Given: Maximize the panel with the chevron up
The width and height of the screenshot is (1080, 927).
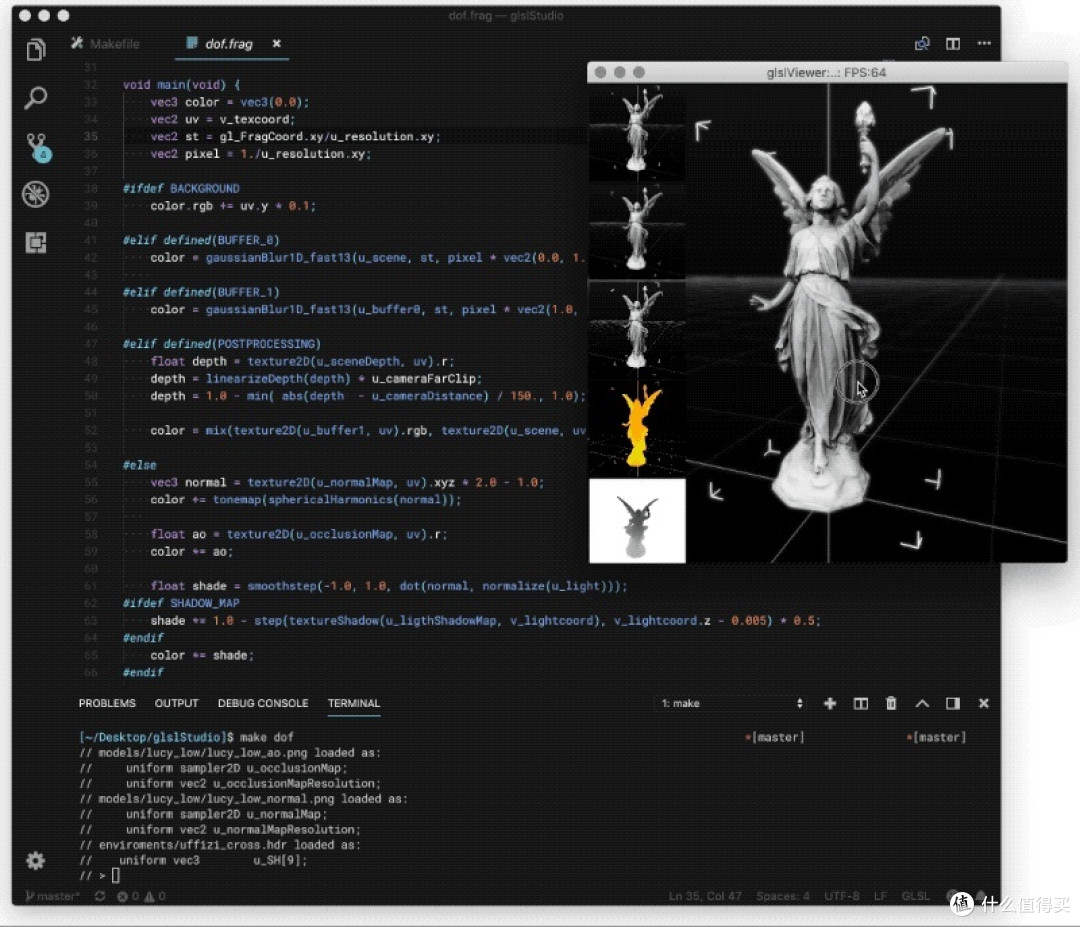Looking at the screenshot, I should click(x=922, y=703).
